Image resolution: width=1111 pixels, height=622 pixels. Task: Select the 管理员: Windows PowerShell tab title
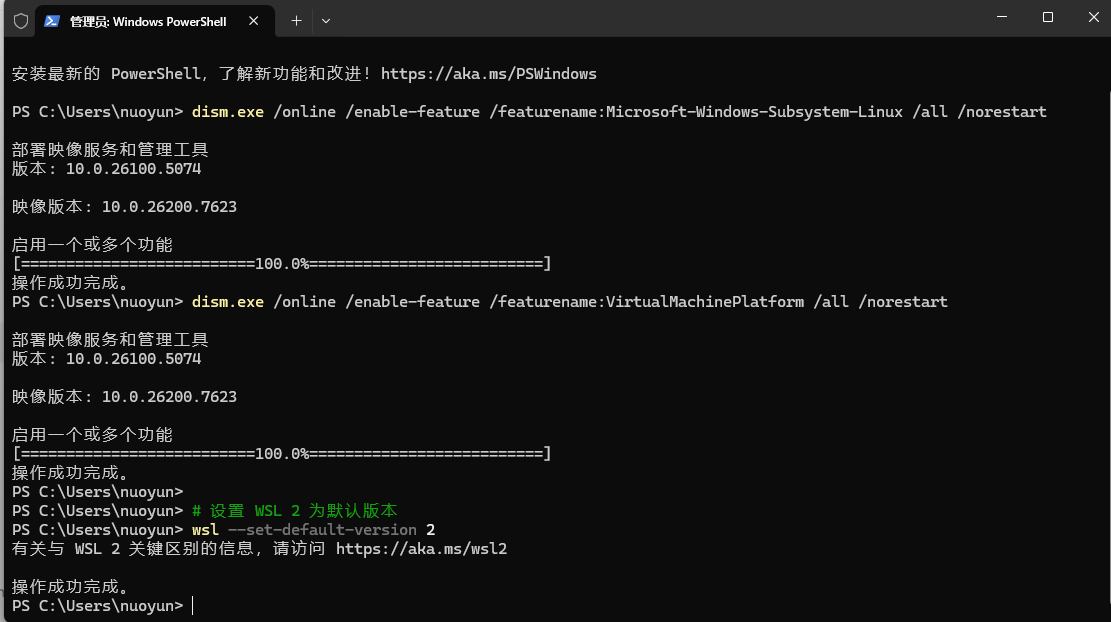148,21
